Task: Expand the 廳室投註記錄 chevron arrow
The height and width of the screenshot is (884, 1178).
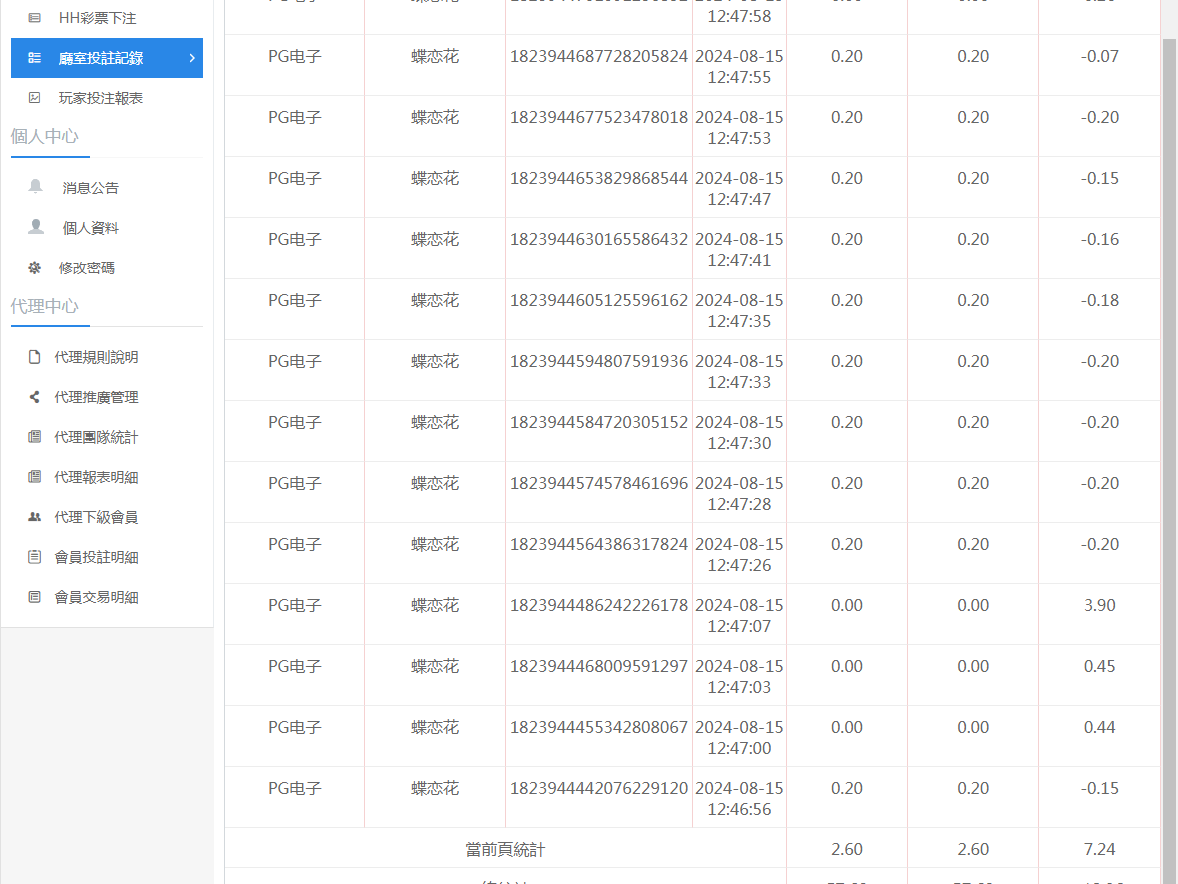Action: click(x=191, y=58)
